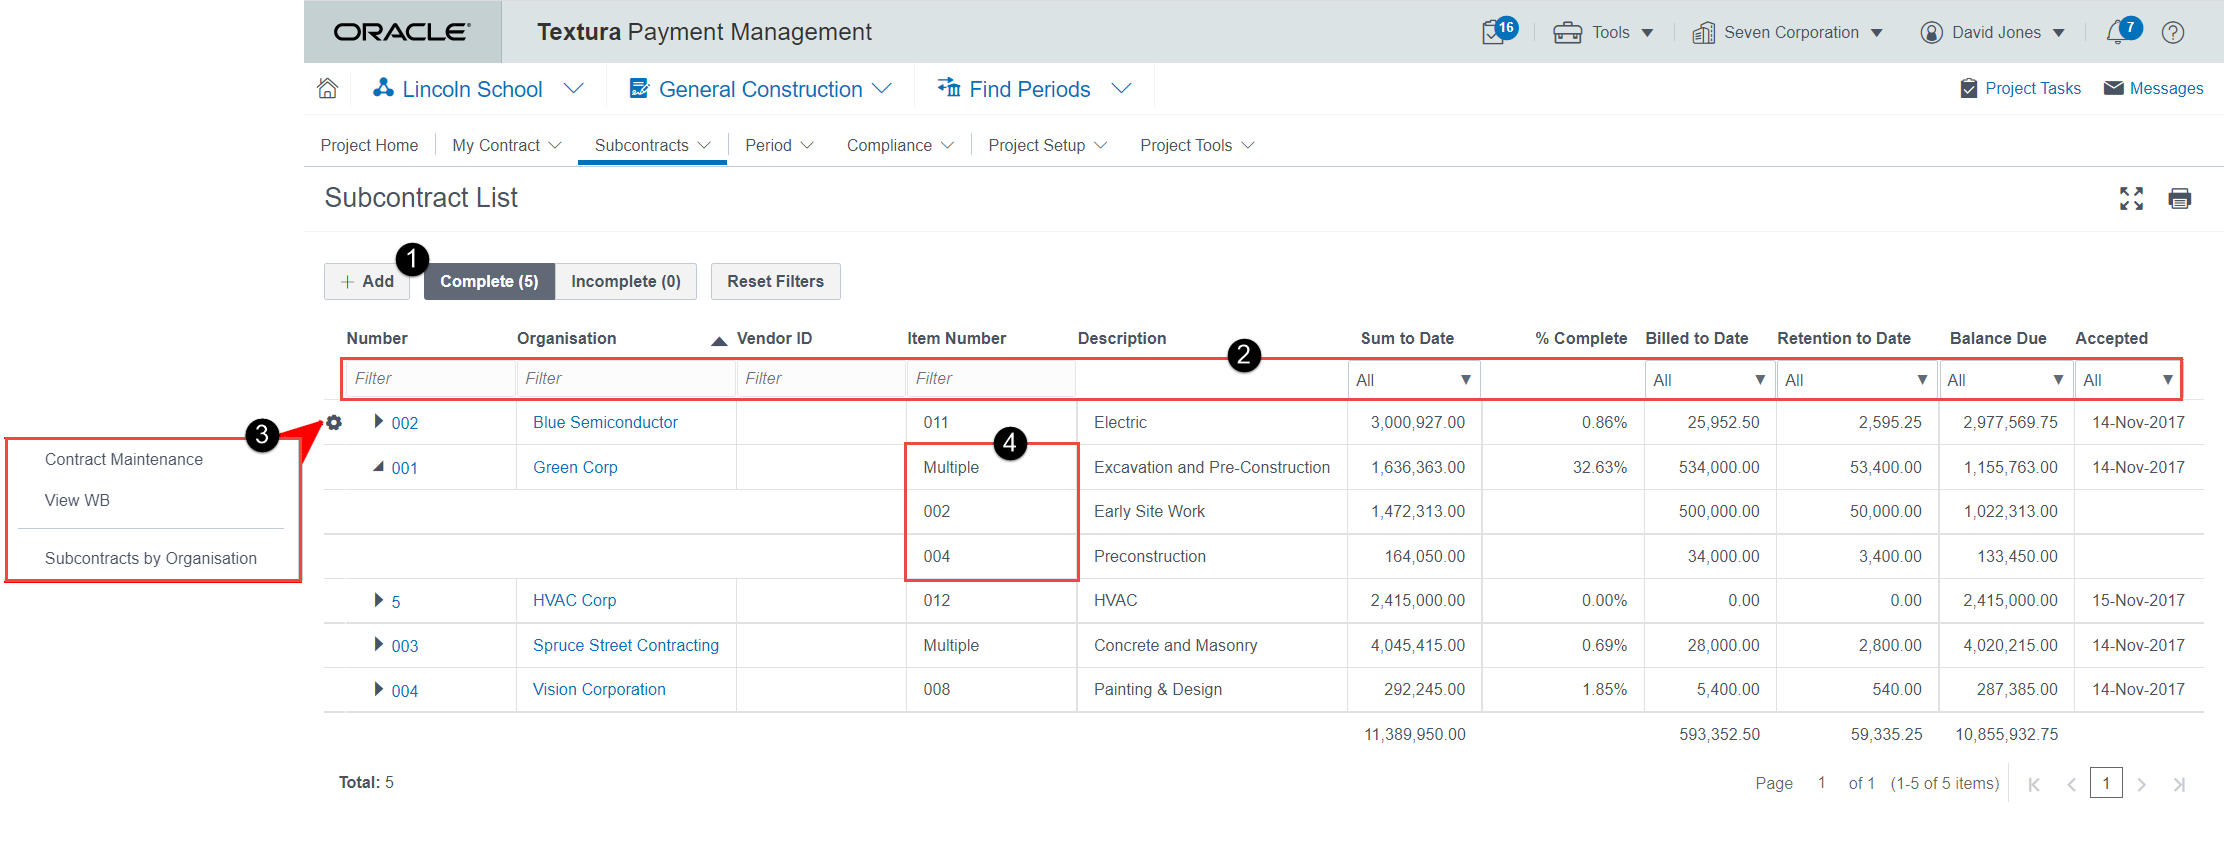Open the HVAC Corp link
2224x862 pixels.
coord(574,600)
